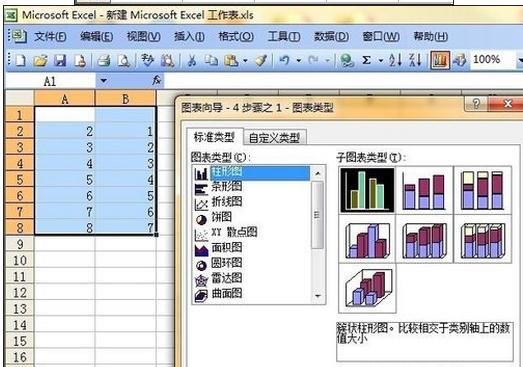
Task: Click the Print icon in toolbar
Action: tap(104, 60)
